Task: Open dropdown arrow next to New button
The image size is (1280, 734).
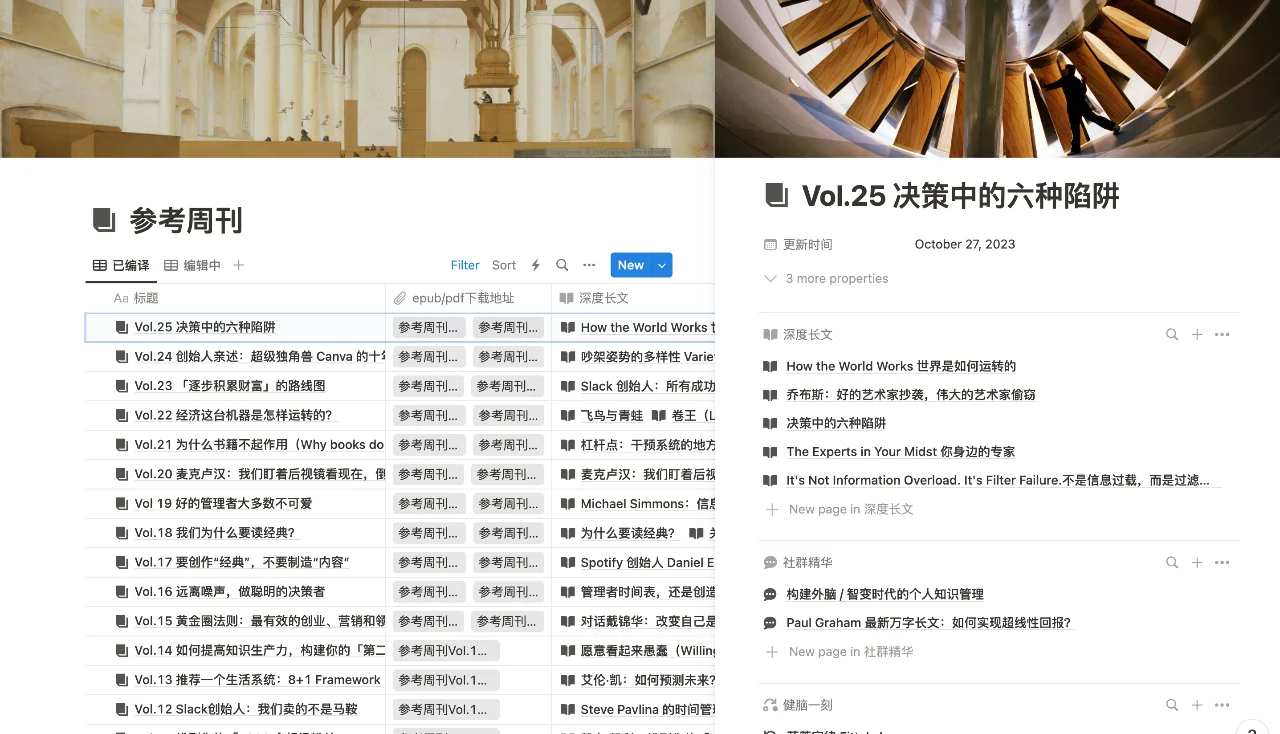Action: [661, 265]
